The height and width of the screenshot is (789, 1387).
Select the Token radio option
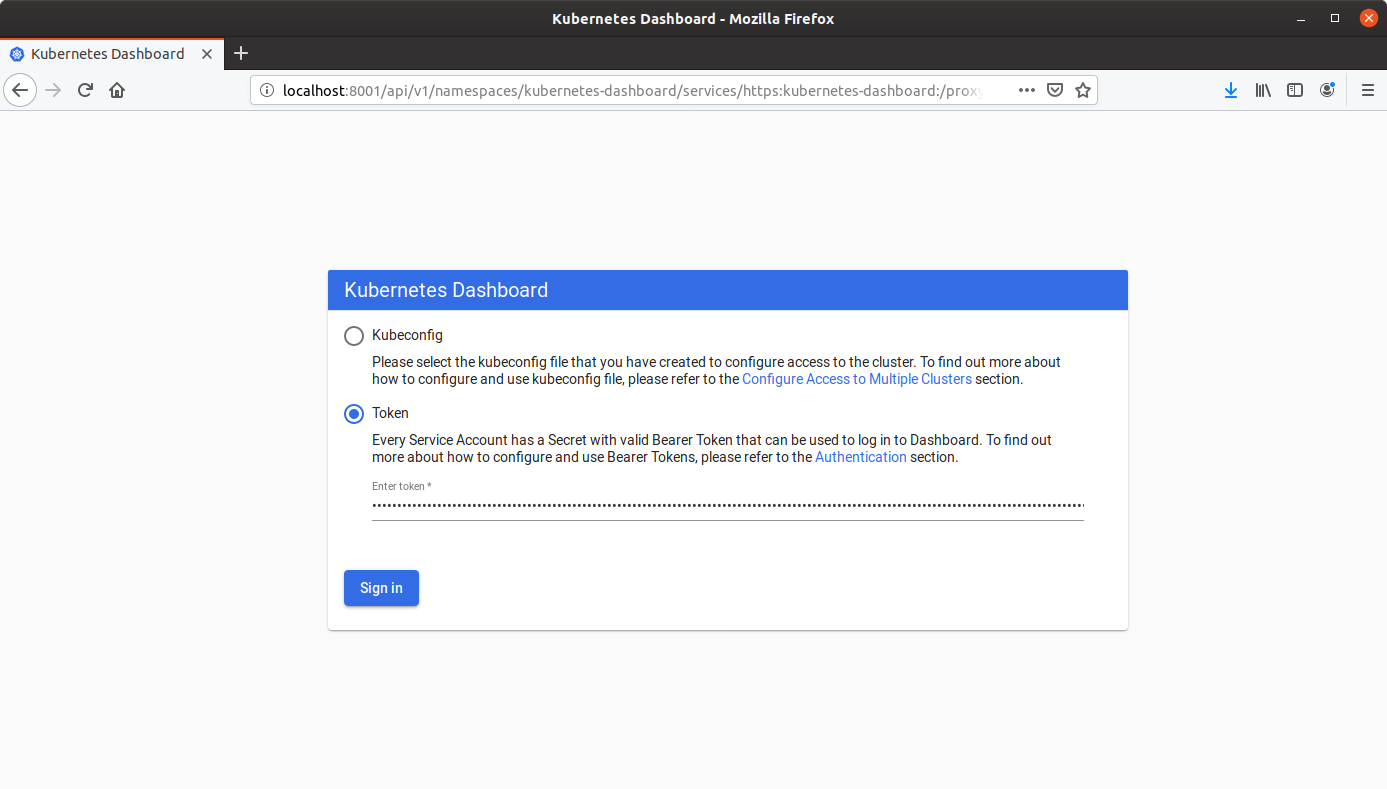(354, 414)
